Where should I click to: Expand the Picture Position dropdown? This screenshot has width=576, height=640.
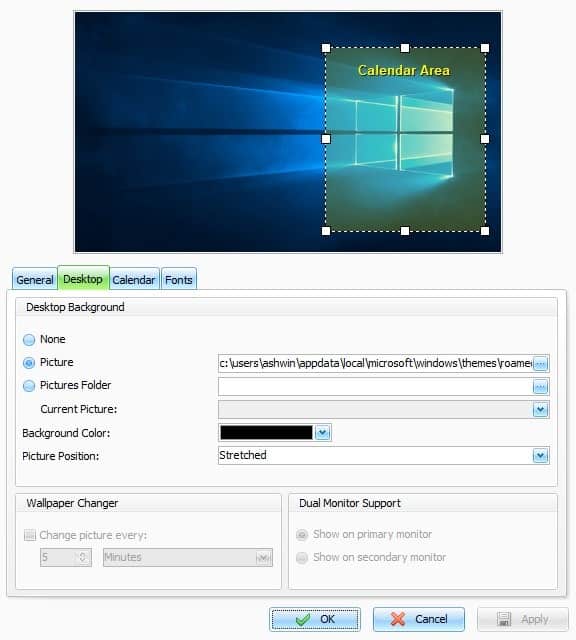click(x=540, y=456)
